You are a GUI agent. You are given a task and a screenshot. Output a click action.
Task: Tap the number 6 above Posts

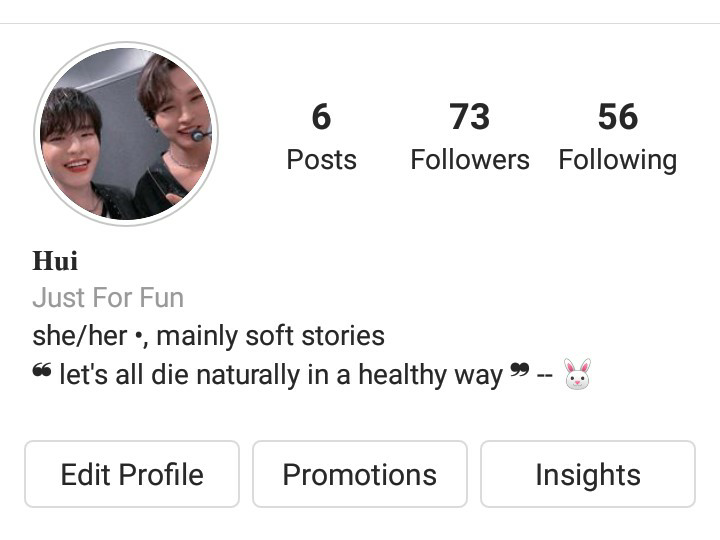pyautogui.click(x=321, y=117)
